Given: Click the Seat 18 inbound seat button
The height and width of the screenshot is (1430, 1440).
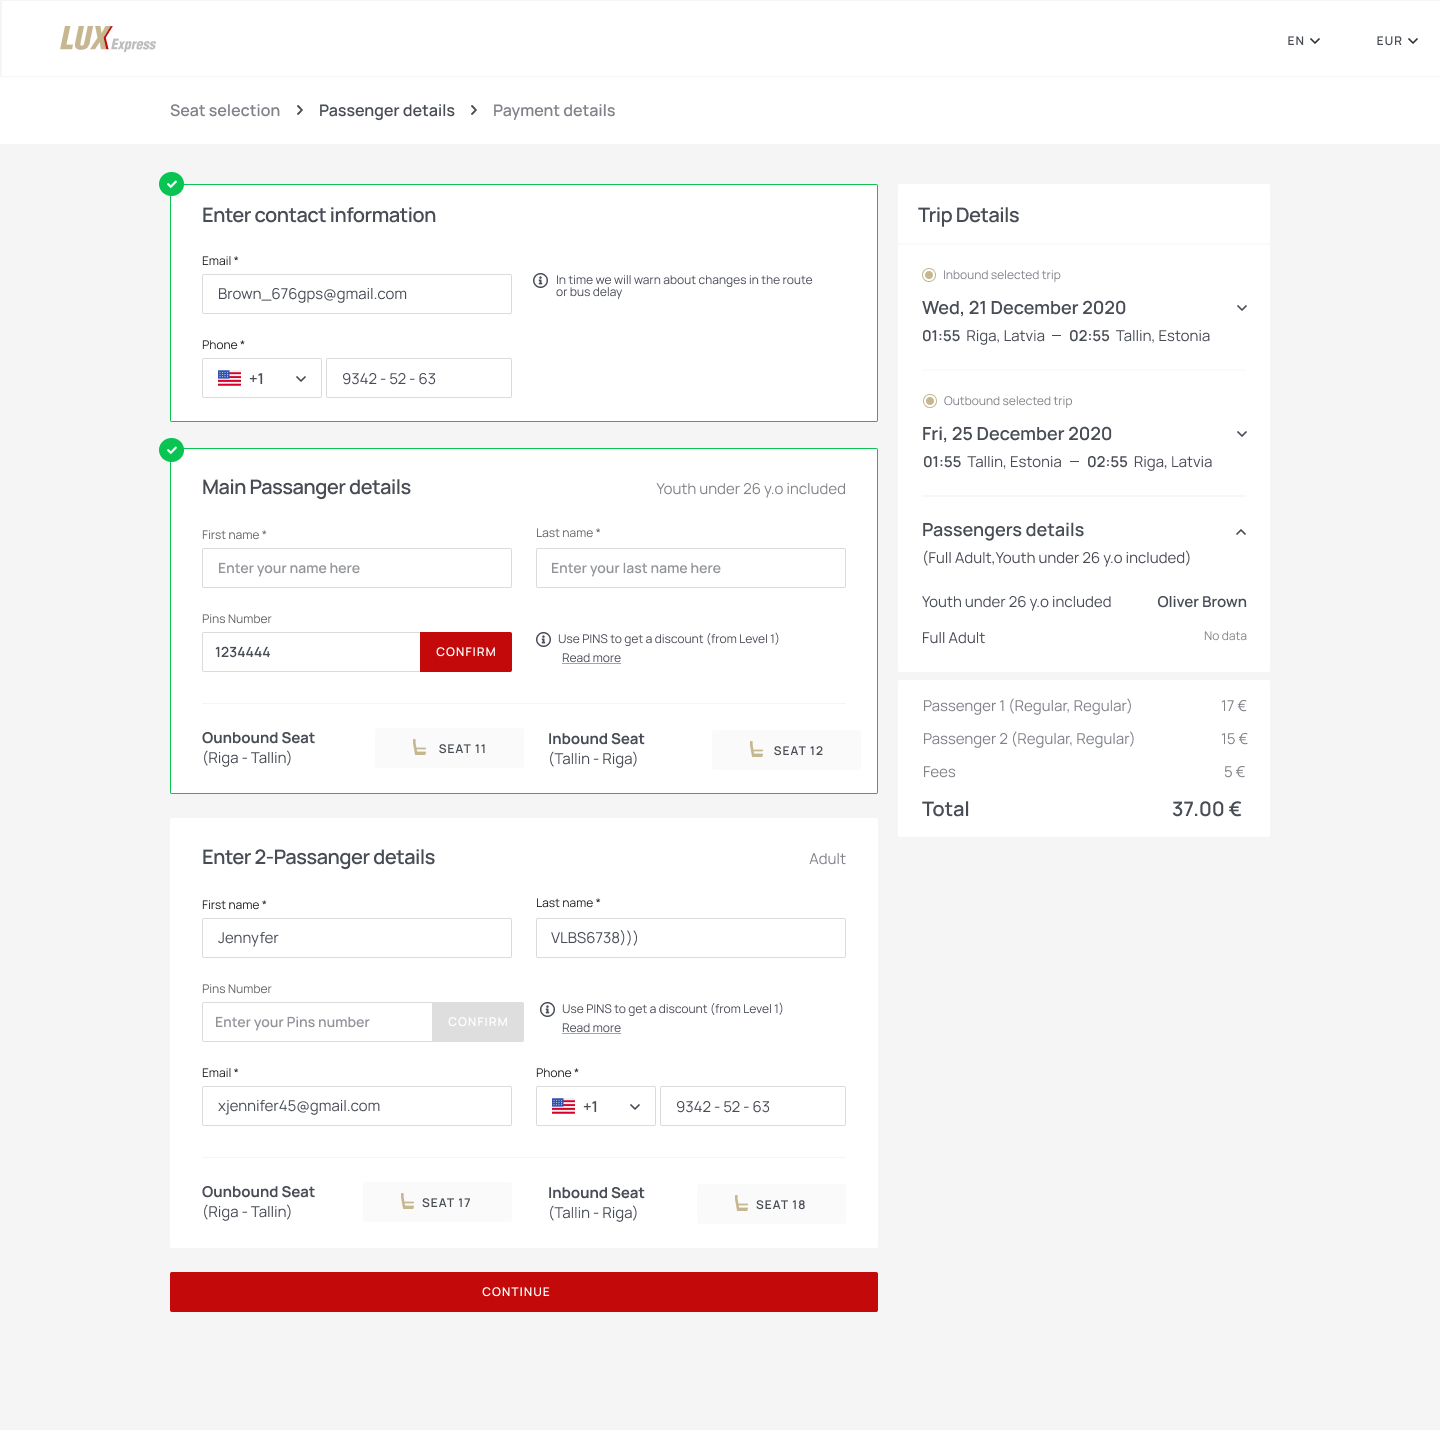Looking at the screenshot, I should (771, 1204).
